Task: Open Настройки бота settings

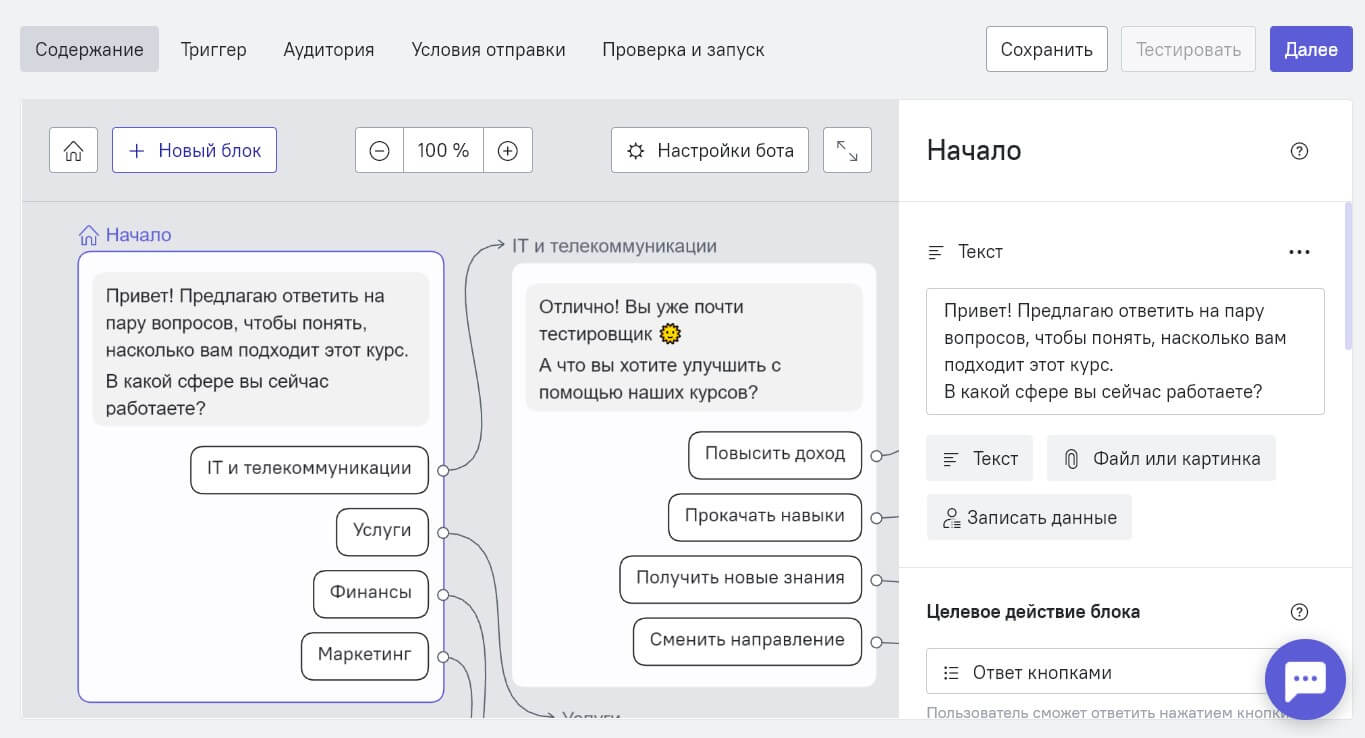Action: click(710, 150)
